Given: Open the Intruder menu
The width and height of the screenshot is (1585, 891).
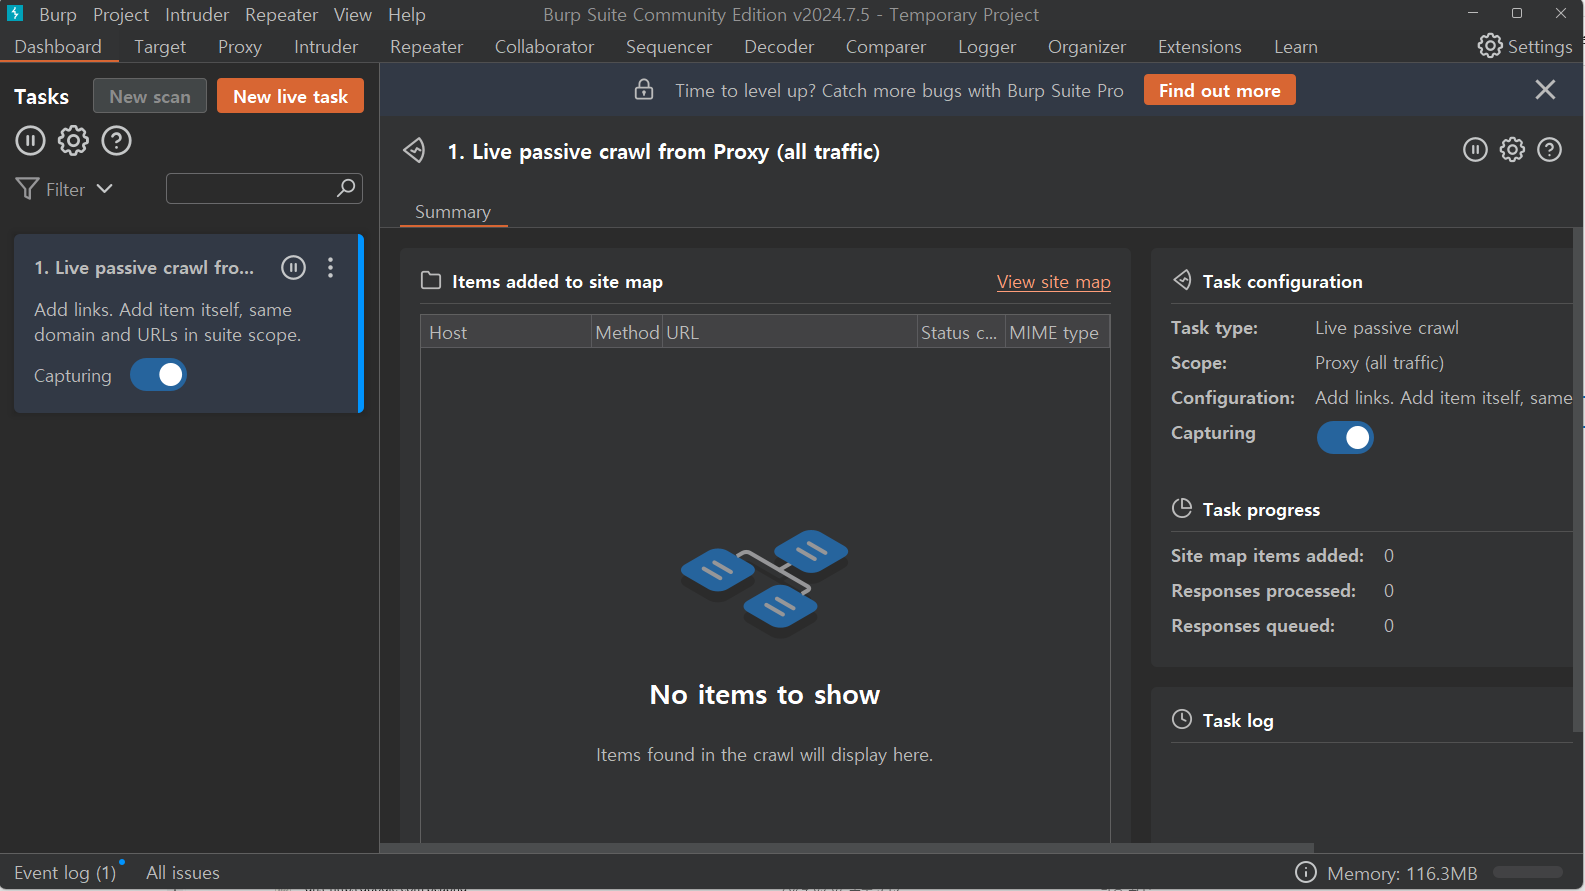Looking at the screenshot, I should 197,15.
